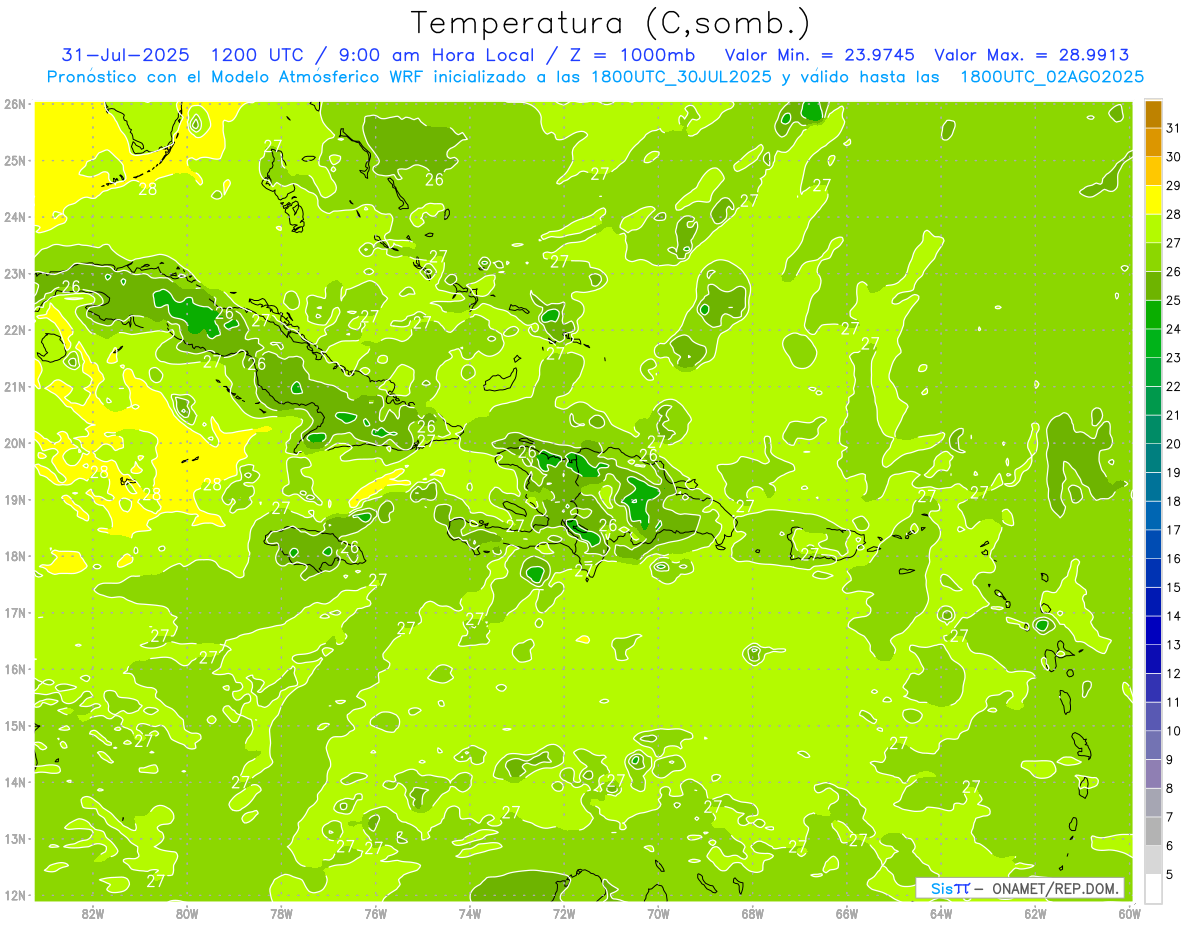Click the lime swatch between 27 and 28

pyautogui.click(x=1153, y=228)
